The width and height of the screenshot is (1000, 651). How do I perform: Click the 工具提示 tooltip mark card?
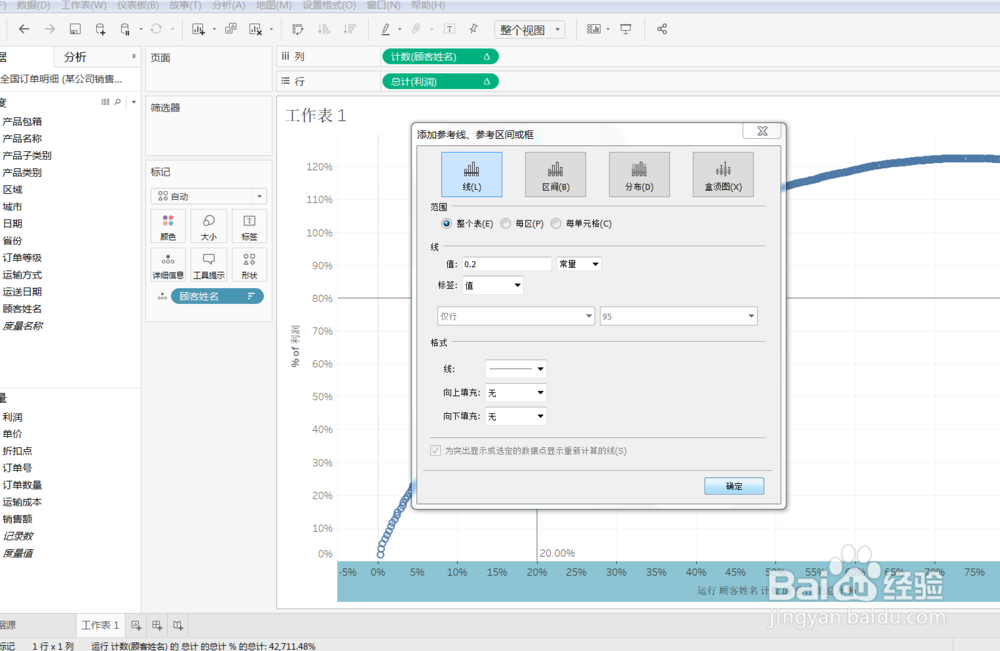209,265
